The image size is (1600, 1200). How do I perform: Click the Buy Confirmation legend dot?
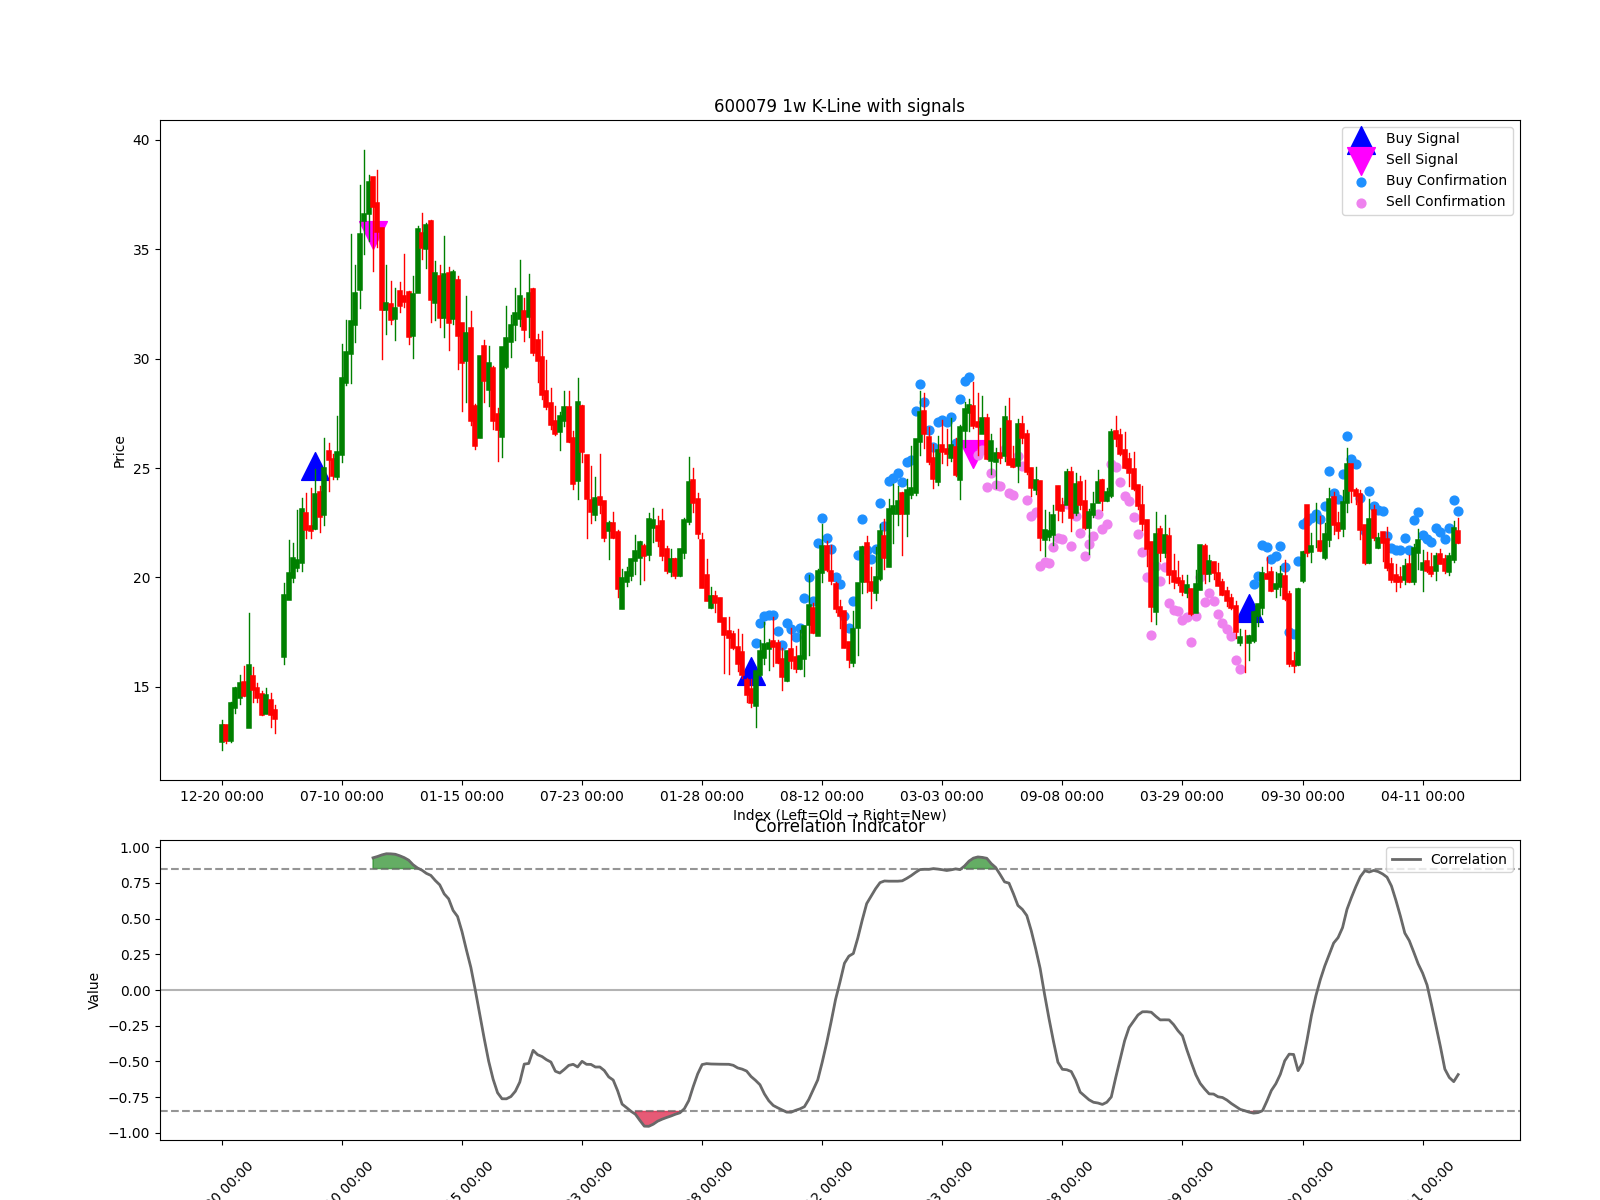pos(1361,182)
